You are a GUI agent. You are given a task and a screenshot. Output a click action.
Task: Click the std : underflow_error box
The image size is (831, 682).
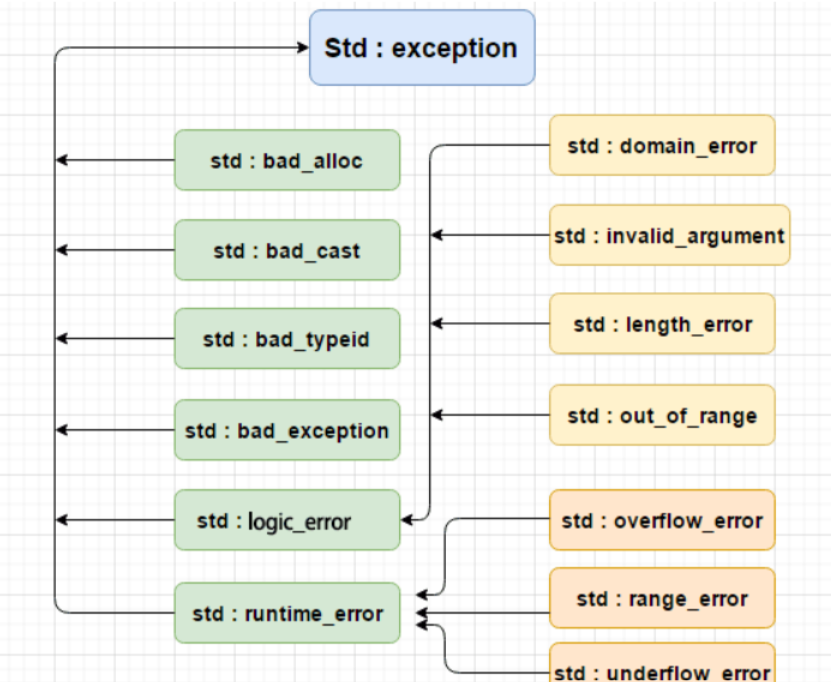coord(662,663)
